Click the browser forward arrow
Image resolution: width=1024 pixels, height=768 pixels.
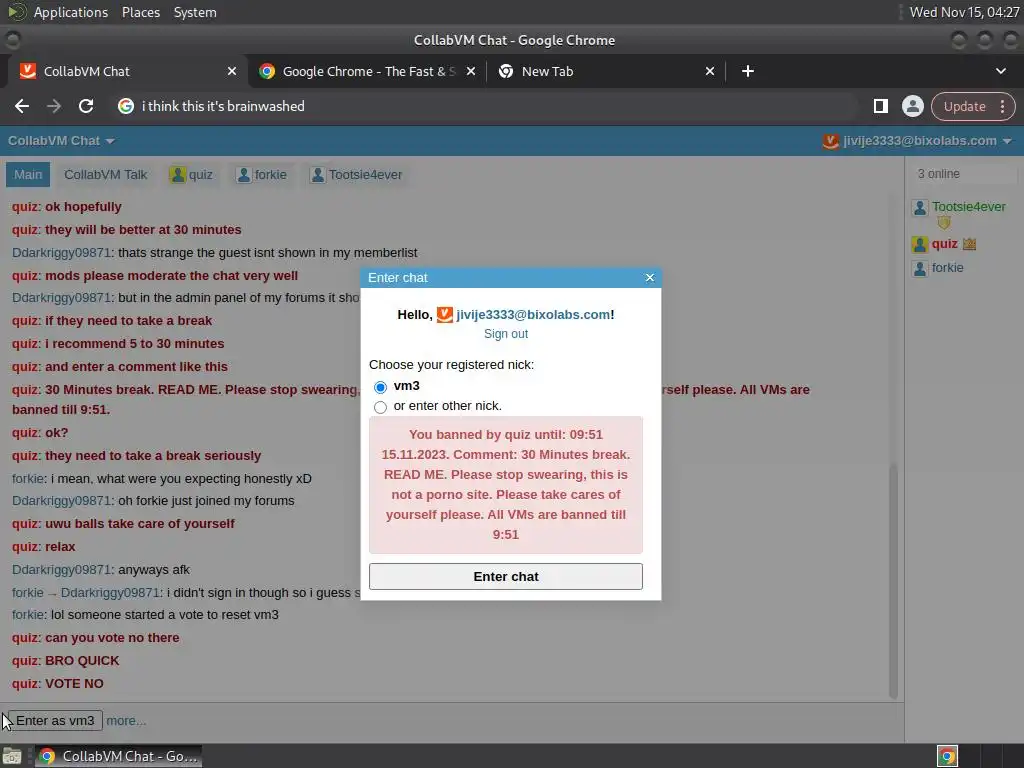(x=54, y=106)
